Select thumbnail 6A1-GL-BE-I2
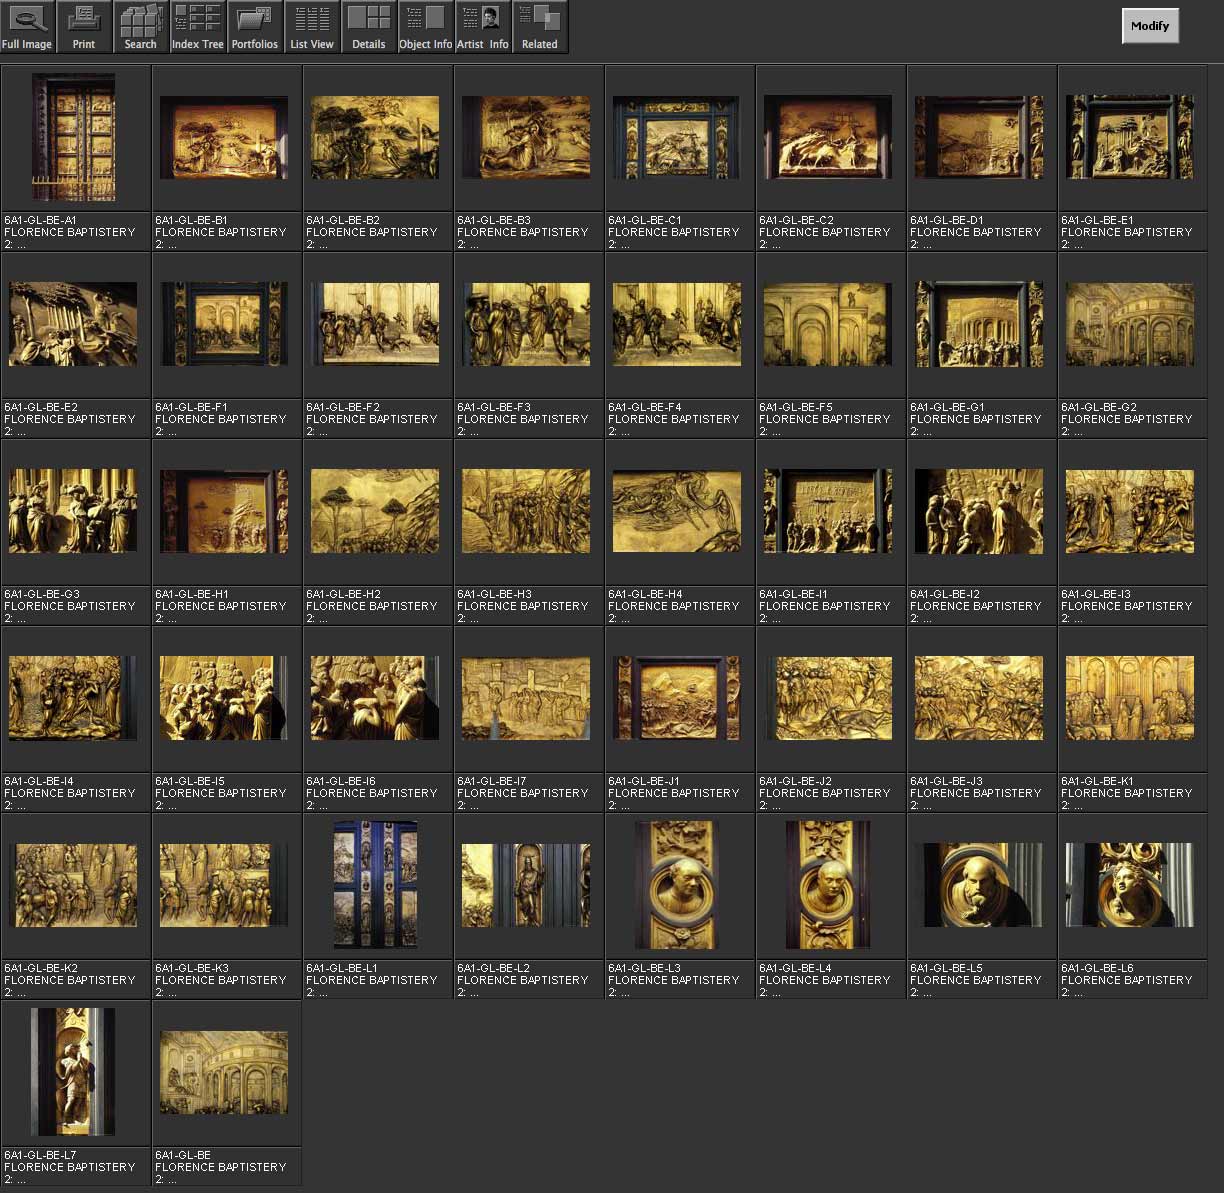1224x1193 pixels. (979, 511)
